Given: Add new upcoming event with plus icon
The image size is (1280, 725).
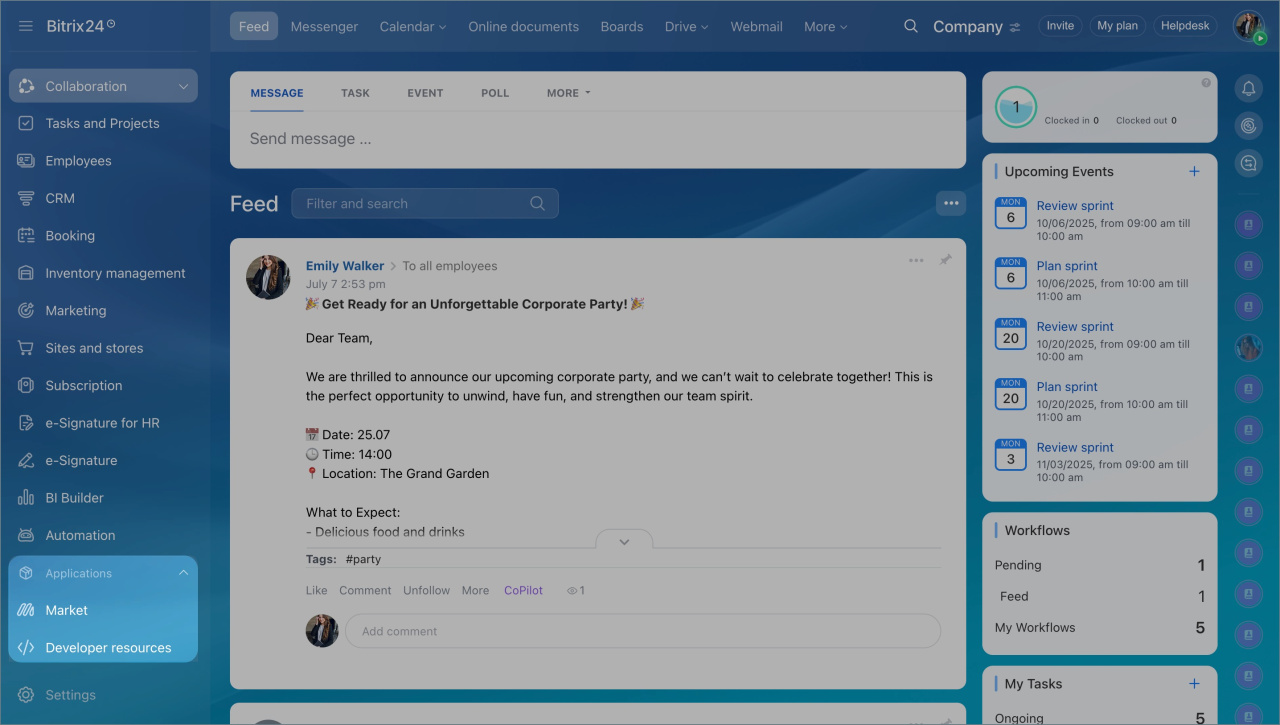Looking at the screenshot, I should pyautogui.click(x=1194, y=172).
